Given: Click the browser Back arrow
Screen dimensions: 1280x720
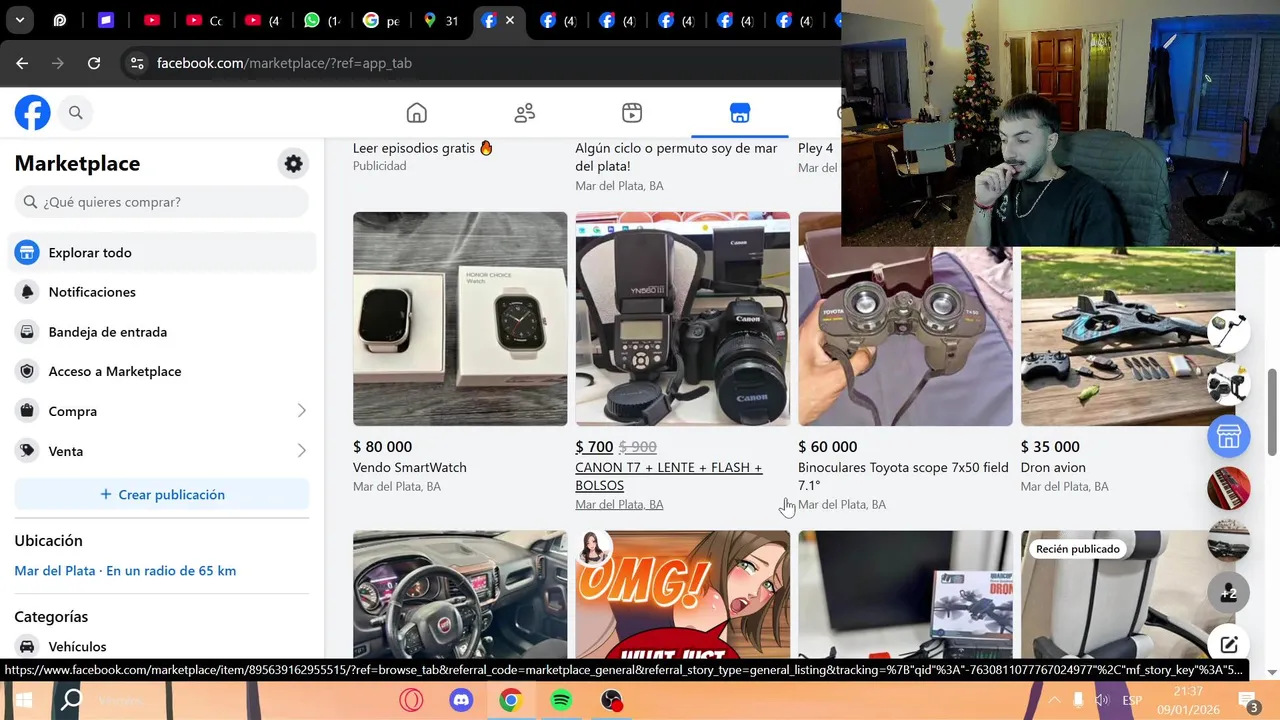Looking at the screenshot, I should pyautogui.click(x=22, y=63).
